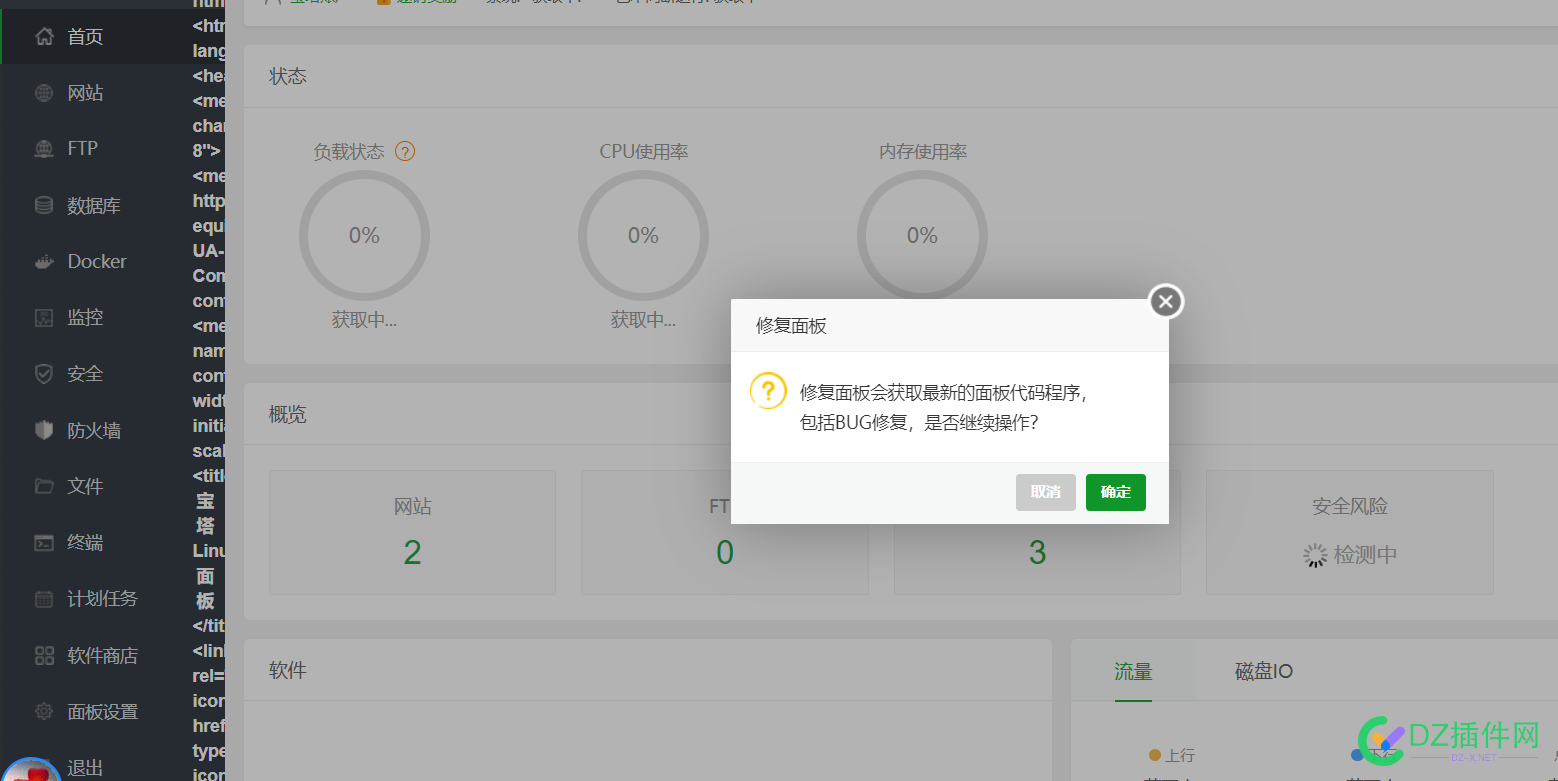Click the 状态 section heading
Viewport: 1558px width, 781px height.
click(288, 76)
